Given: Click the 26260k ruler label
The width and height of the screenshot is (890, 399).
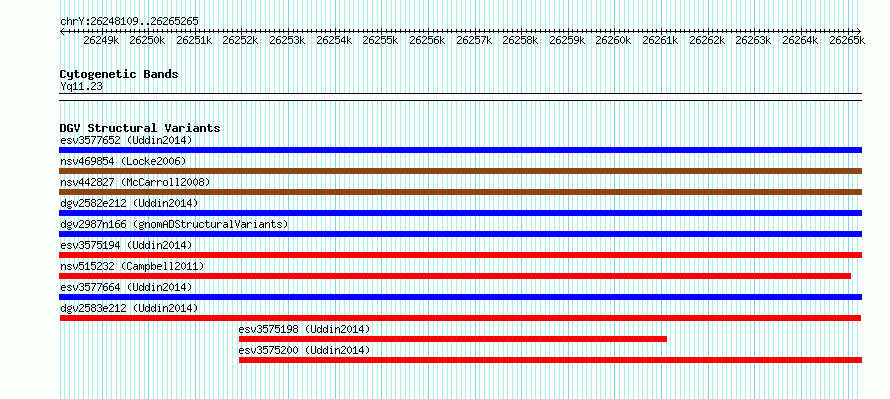Looking at the screenshot, I should coord(613,40).
